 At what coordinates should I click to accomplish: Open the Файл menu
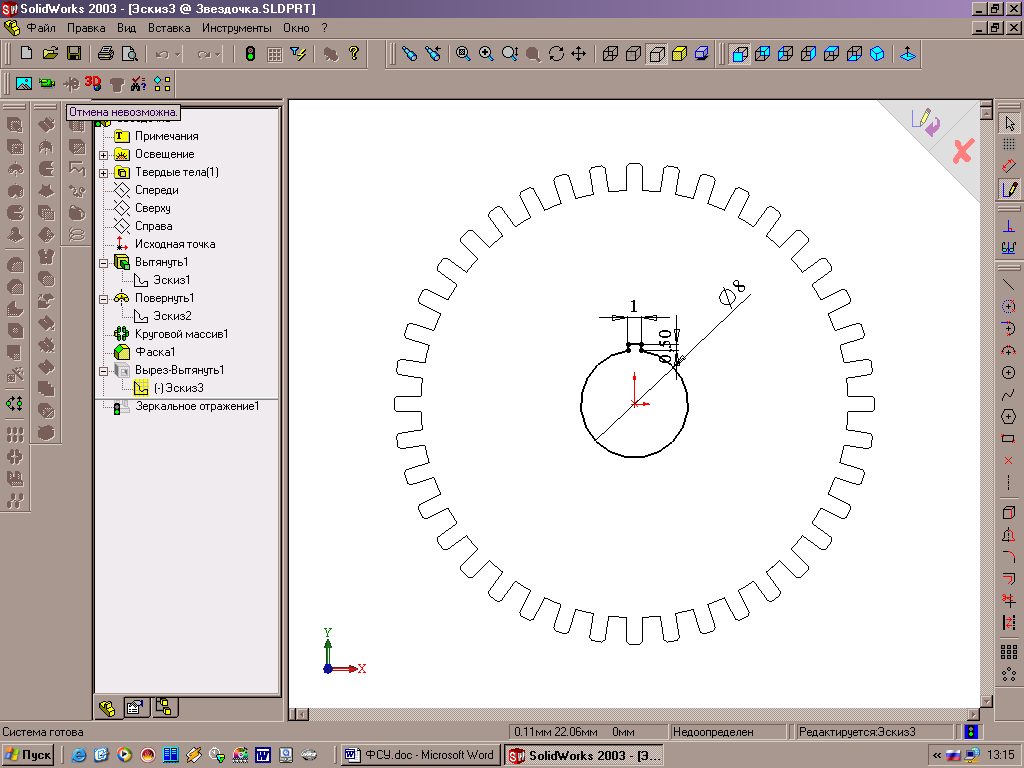(x=40, y=28)
